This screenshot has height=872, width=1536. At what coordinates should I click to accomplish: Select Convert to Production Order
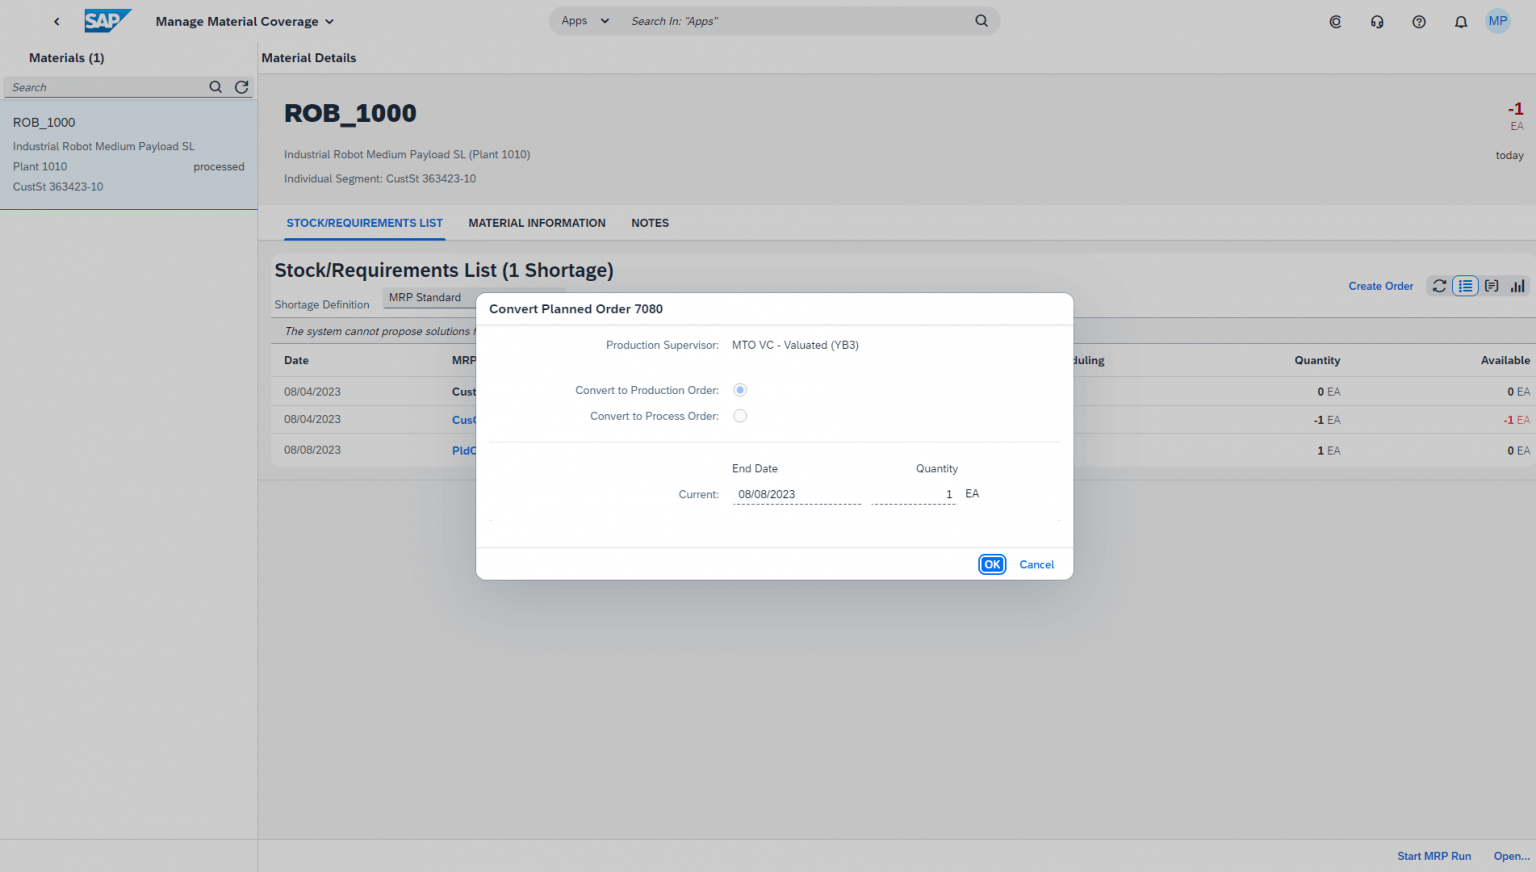740,390
